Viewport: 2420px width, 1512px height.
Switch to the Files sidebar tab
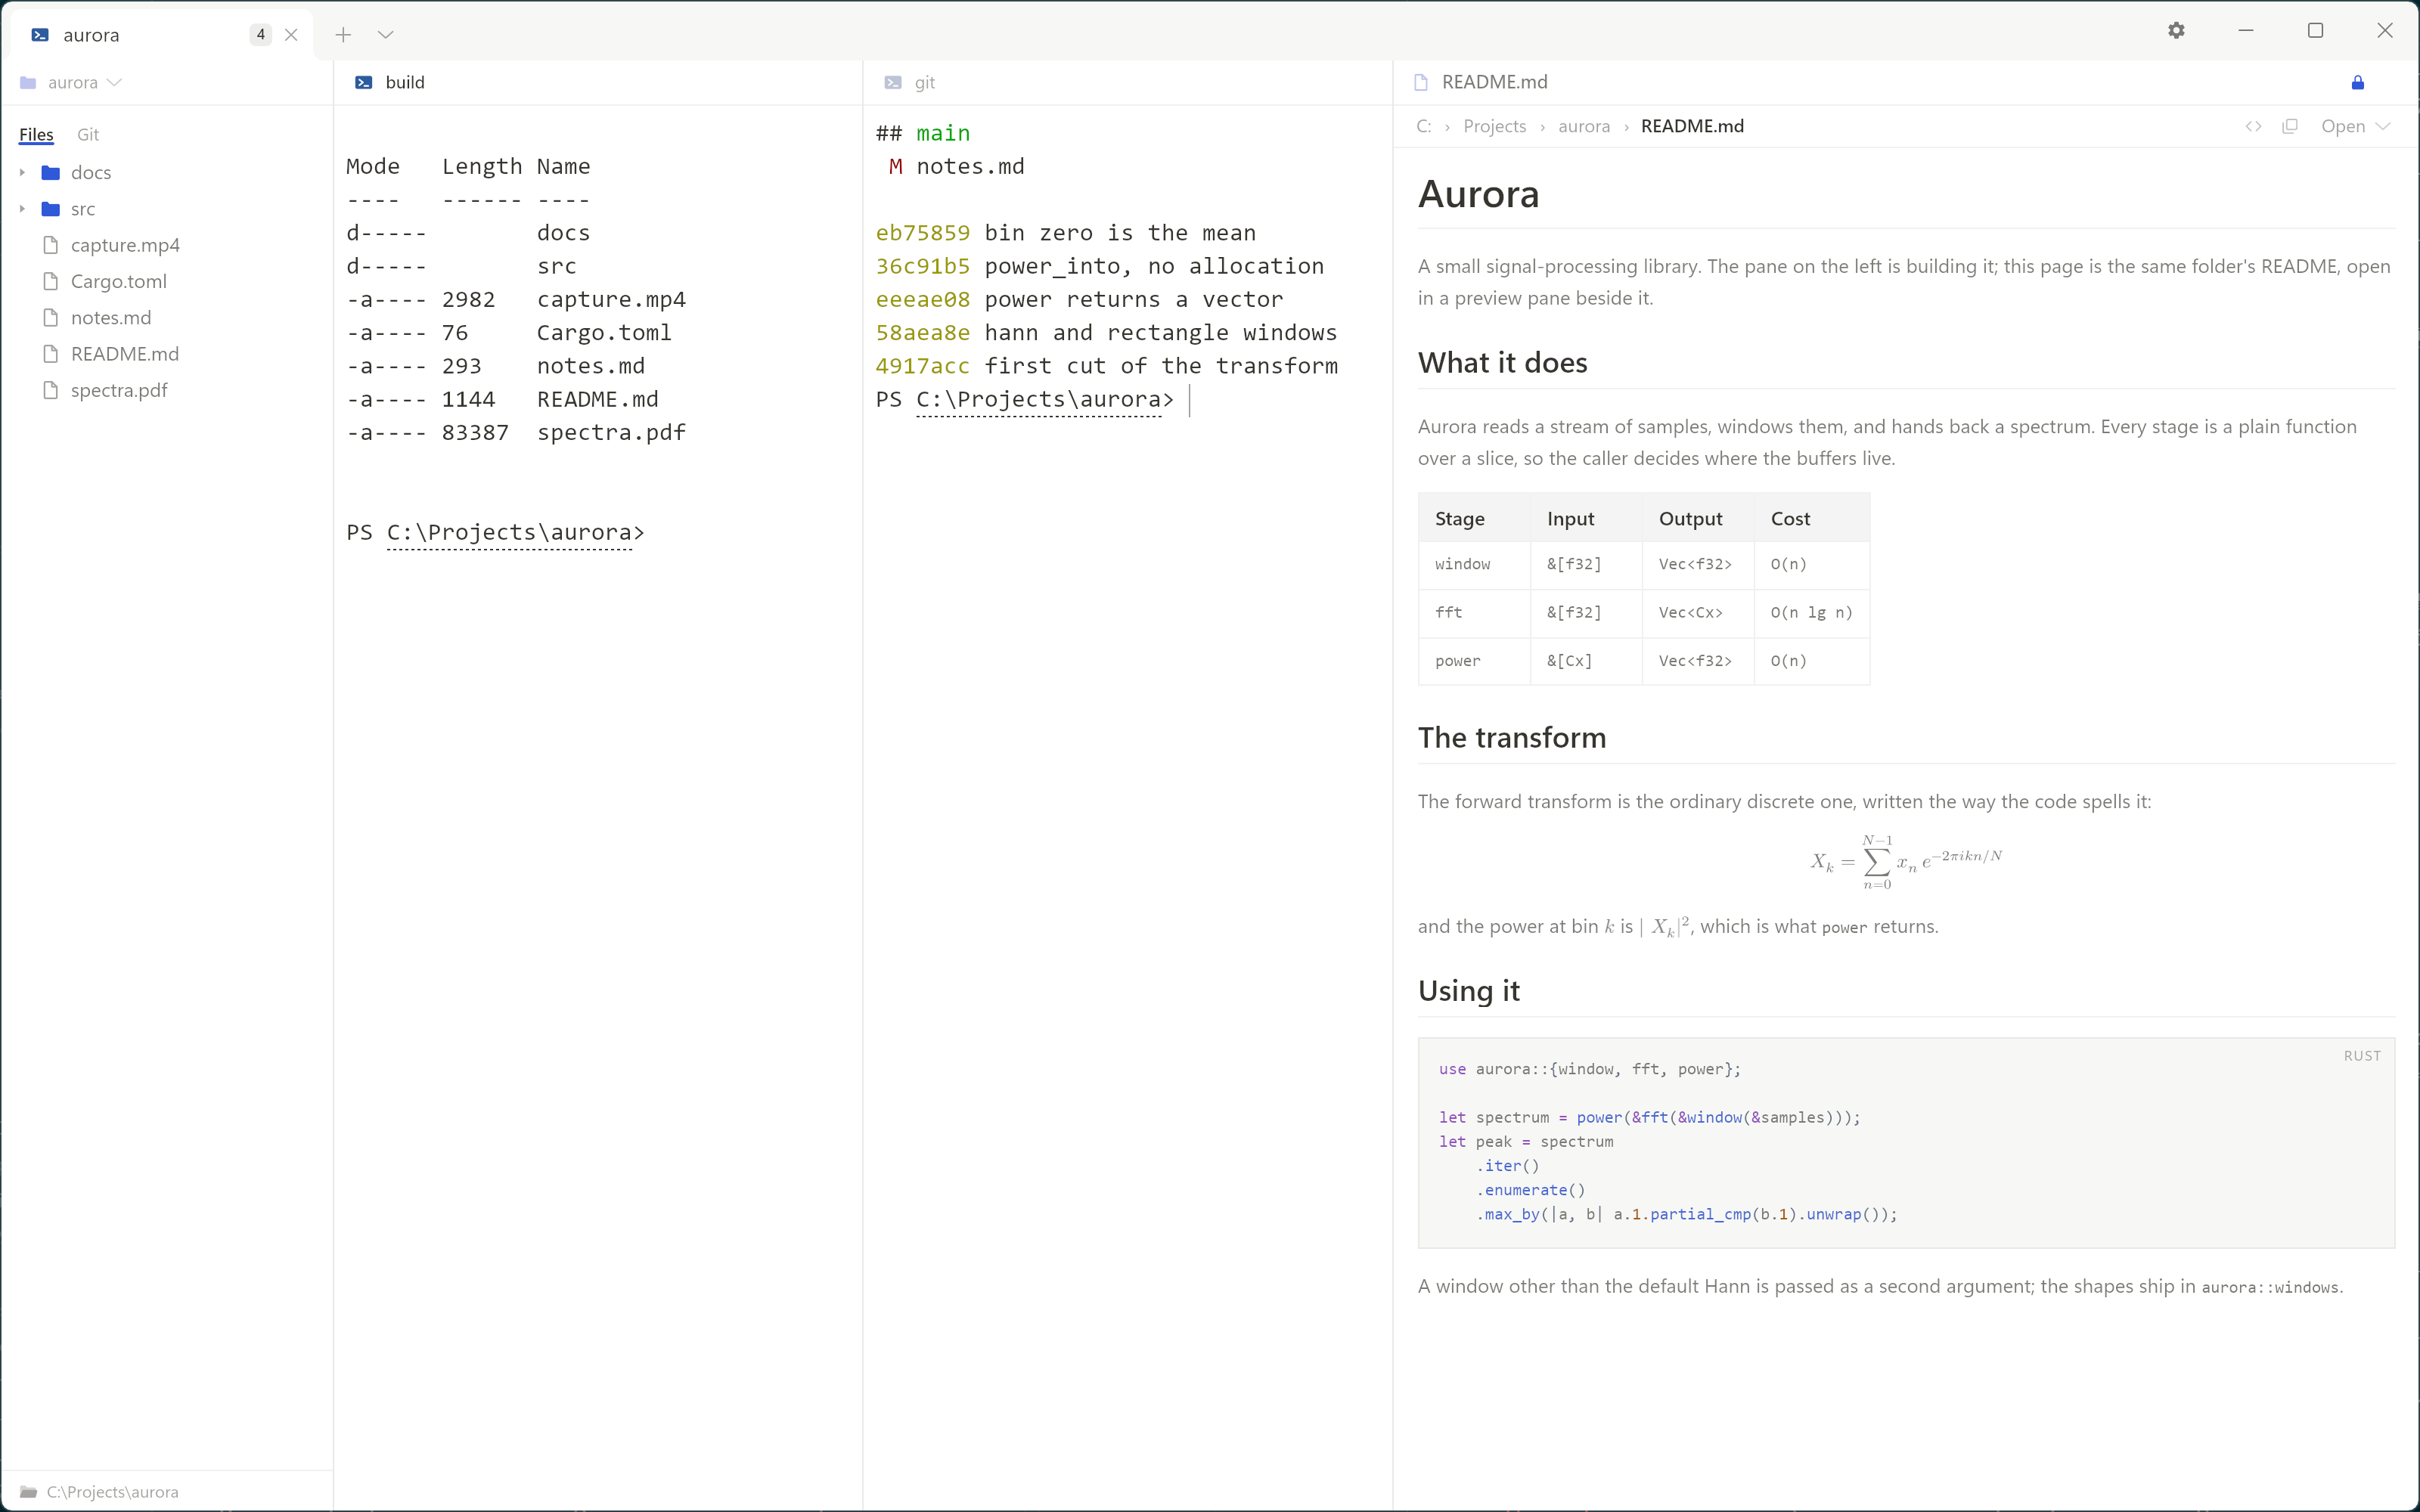click(36, 134)
